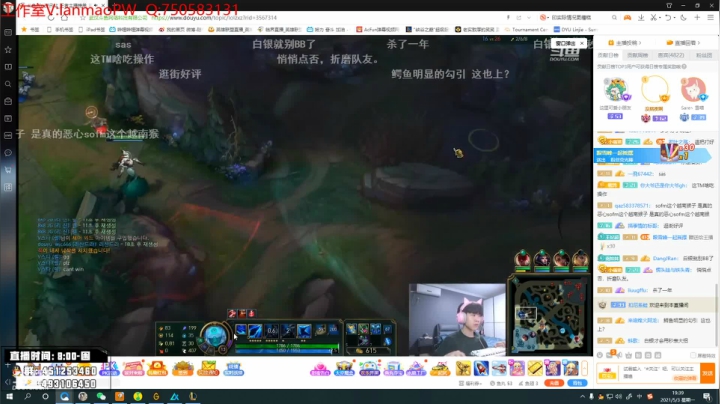Close the small video popup window button
The image size is (720, 404).
point(582,43)
